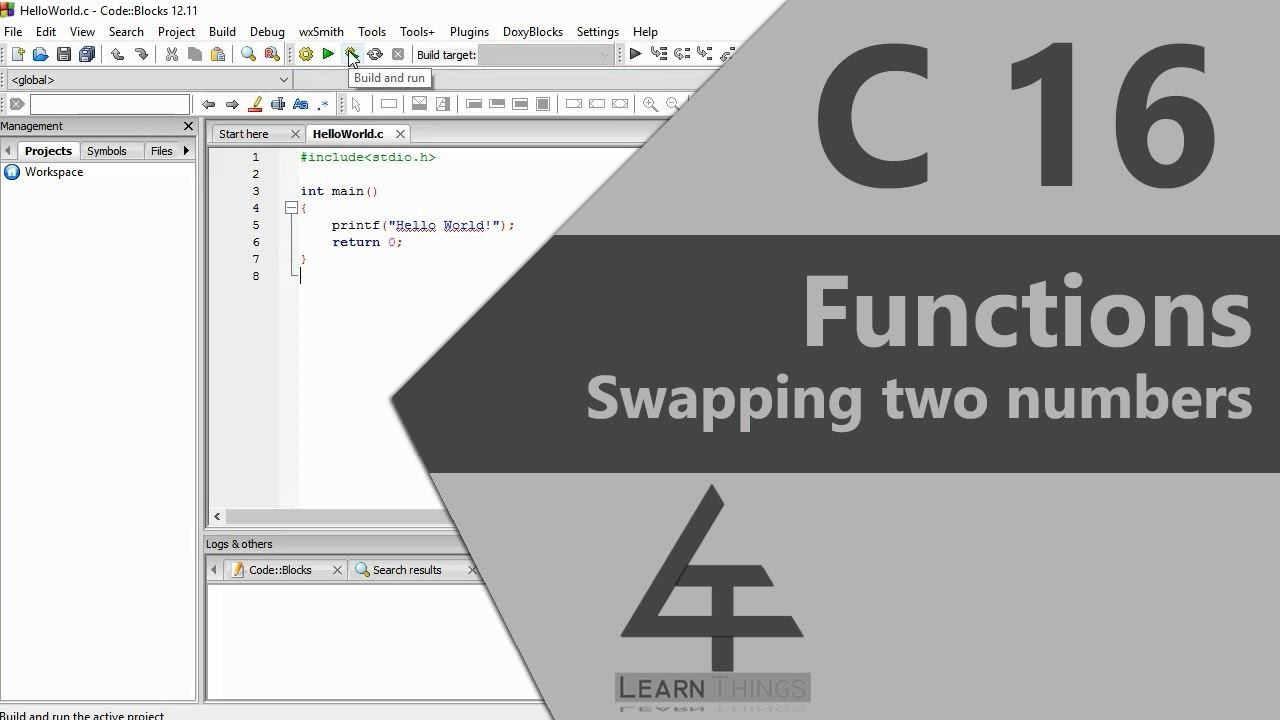Toggle search highlight with the marker icon

click(x=255, y=104)
